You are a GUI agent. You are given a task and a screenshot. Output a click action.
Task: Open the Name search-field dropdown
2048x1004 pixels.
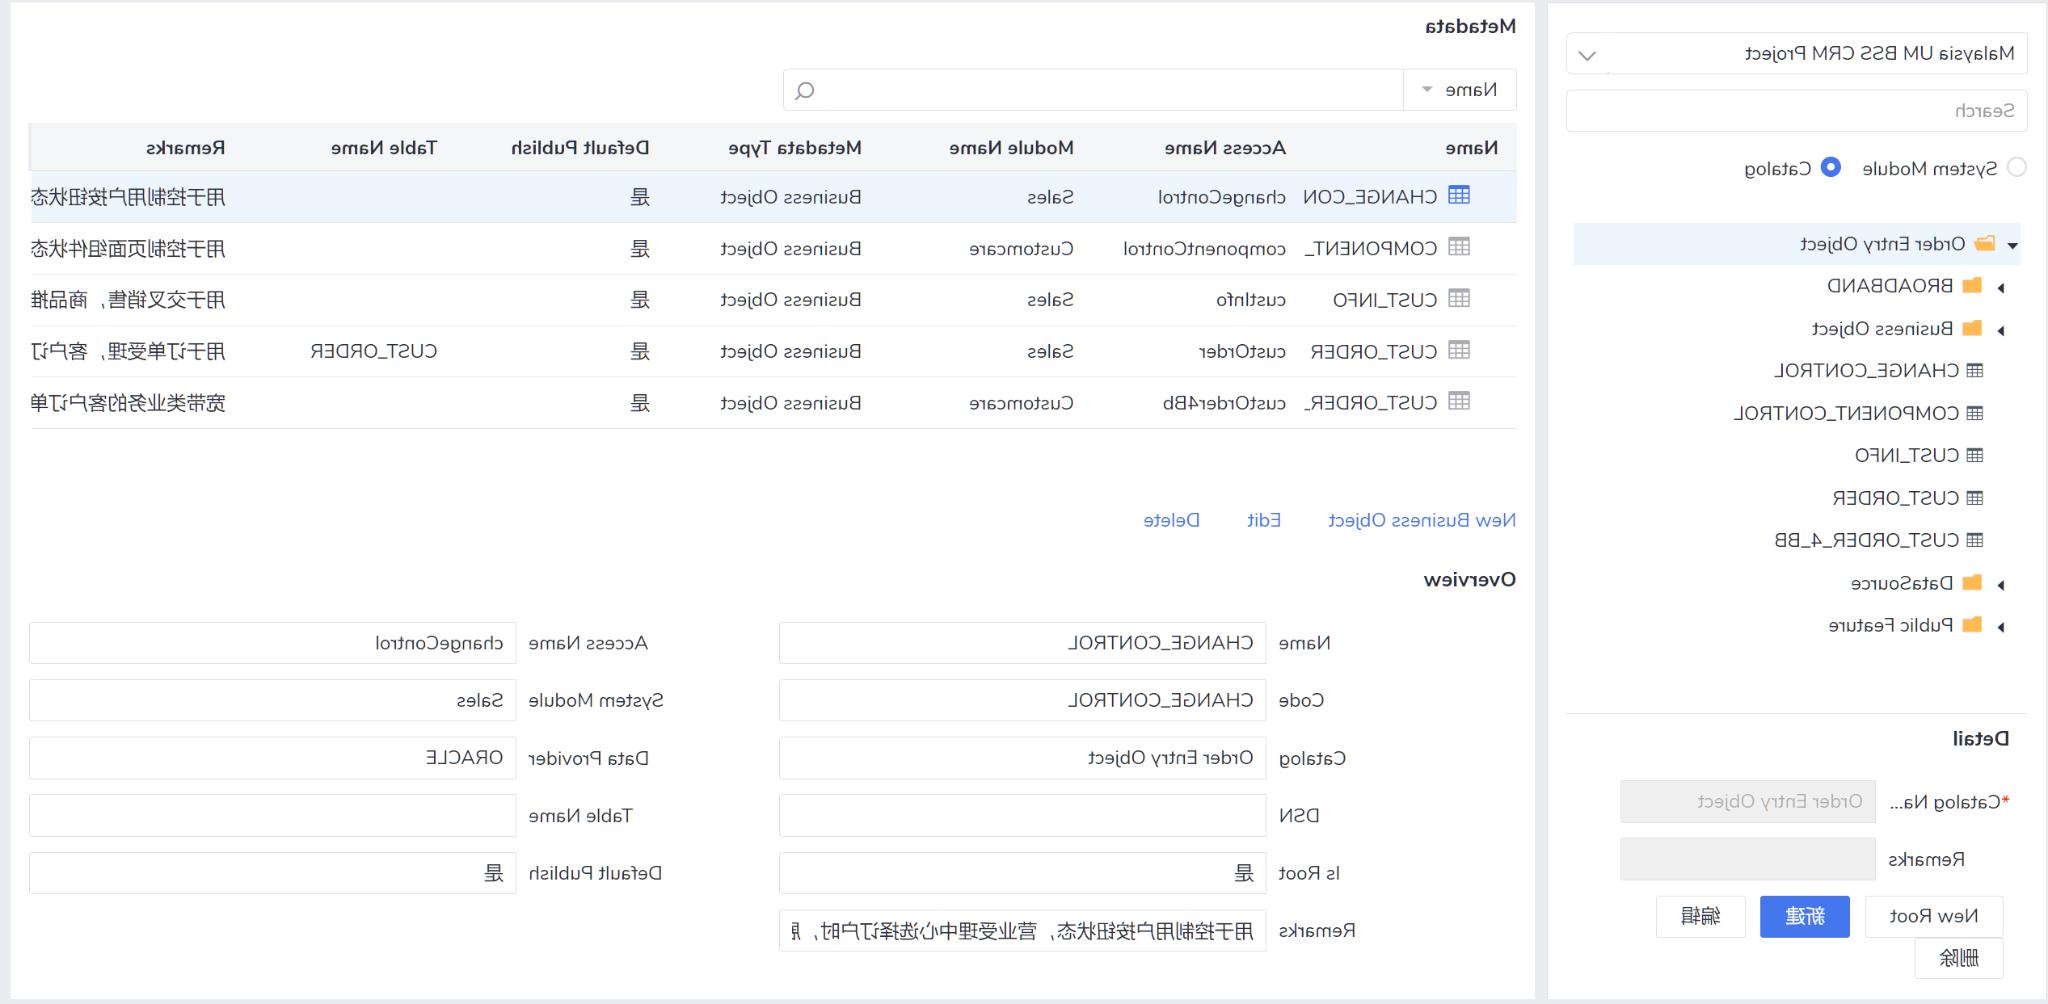click(x=1460, y=90)
